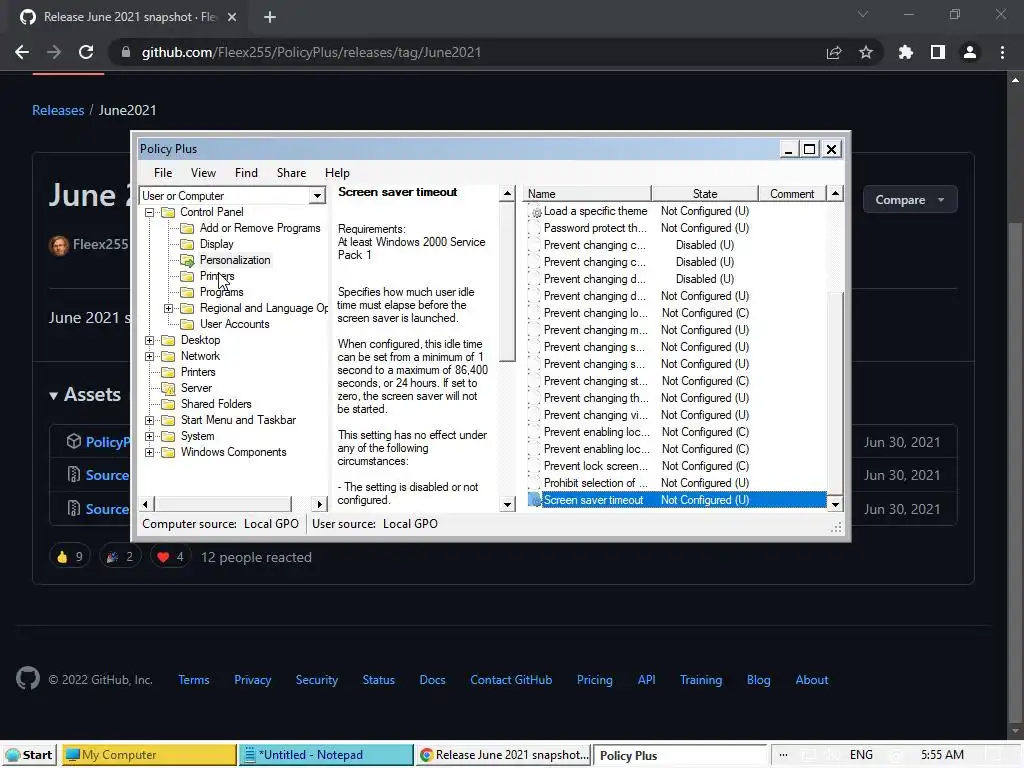Expand Regional and Language Options node
1024x768 pixels.
tap(168, 308)
